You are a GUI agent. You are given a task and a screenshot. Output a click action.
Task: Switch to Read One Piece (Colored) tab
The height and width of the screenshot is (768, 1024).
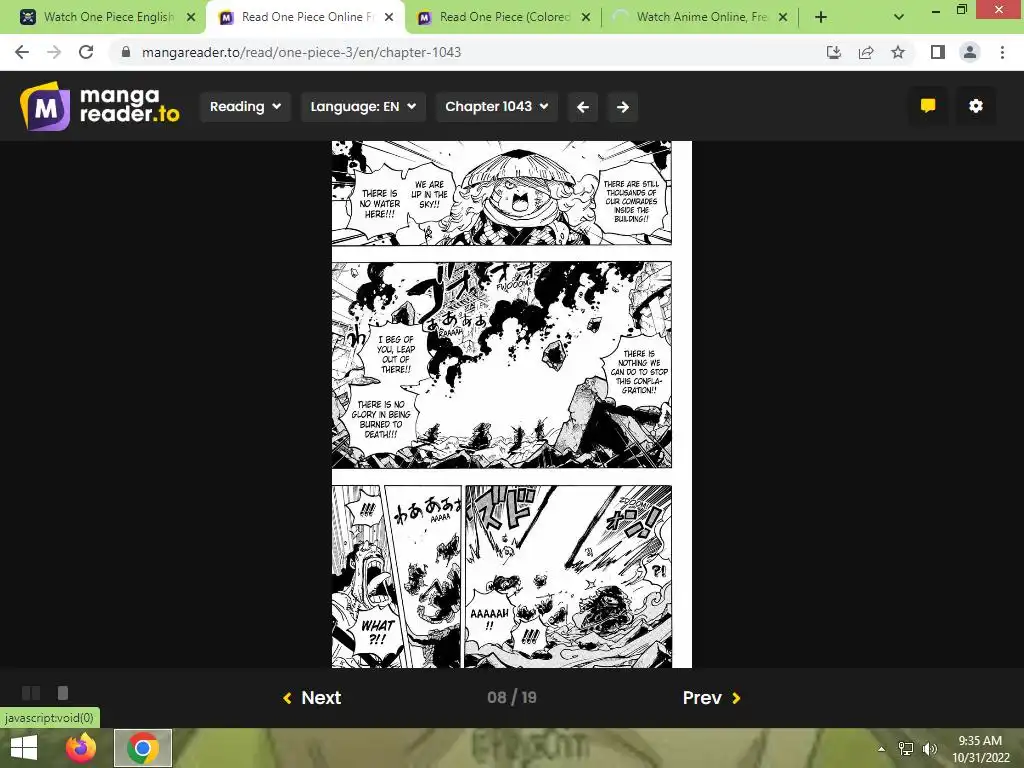504,17
